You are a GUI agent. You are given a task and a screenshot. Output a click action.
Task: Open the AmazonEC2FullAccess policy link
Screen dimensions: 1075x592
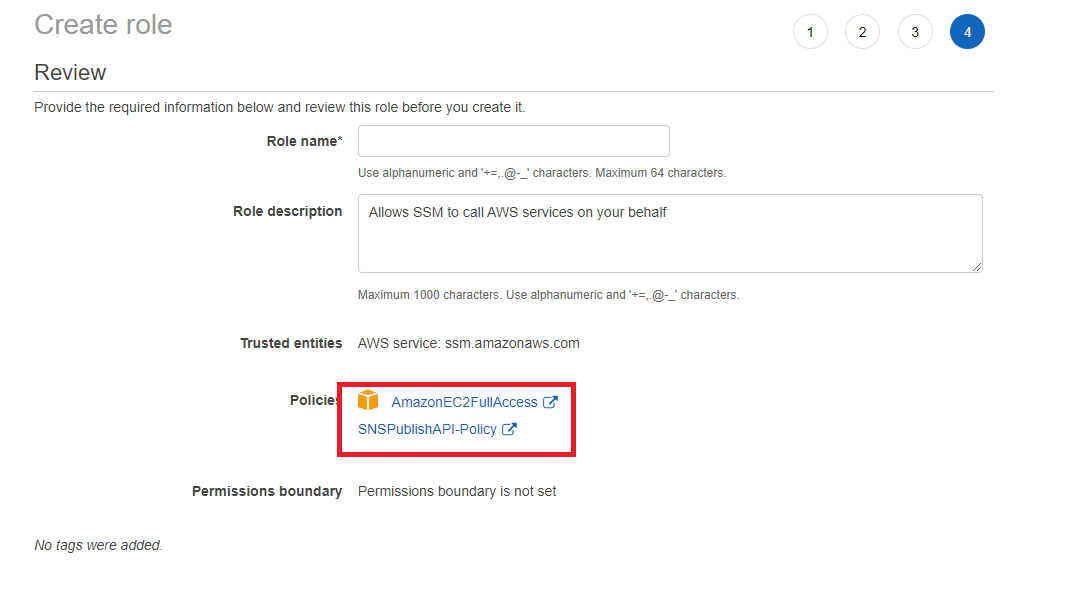464,402
